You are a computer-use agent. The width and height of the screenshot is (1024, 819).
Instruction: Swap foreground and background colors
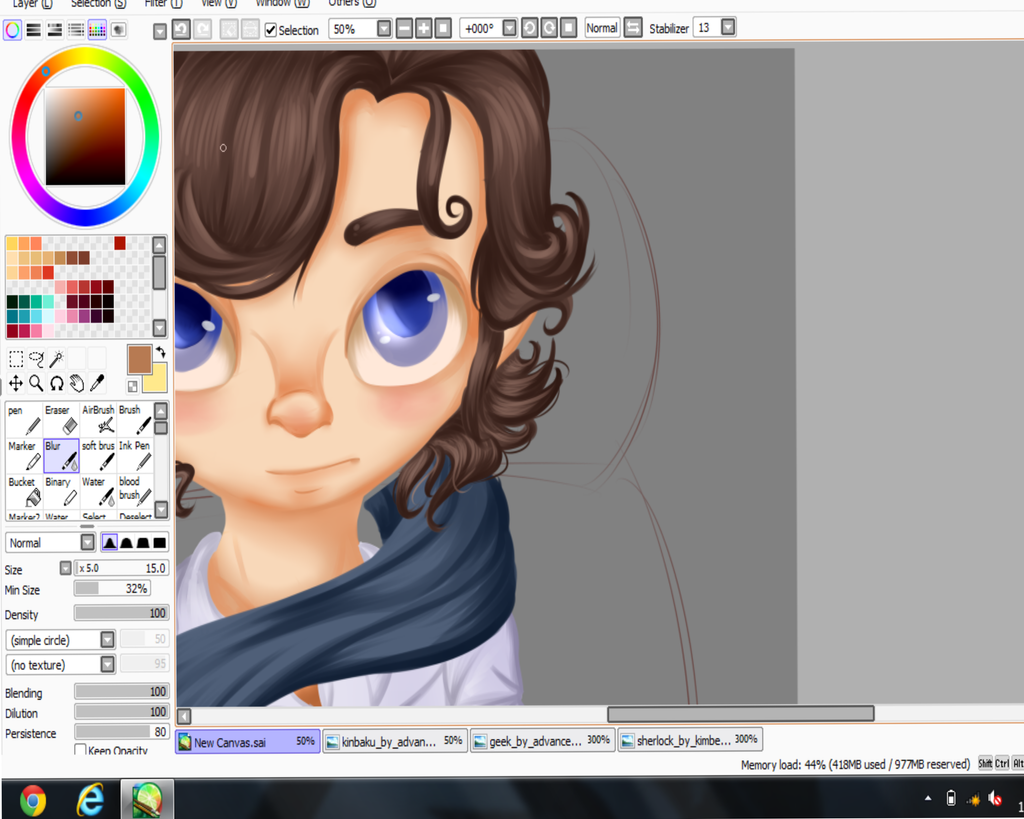point(161,353)
